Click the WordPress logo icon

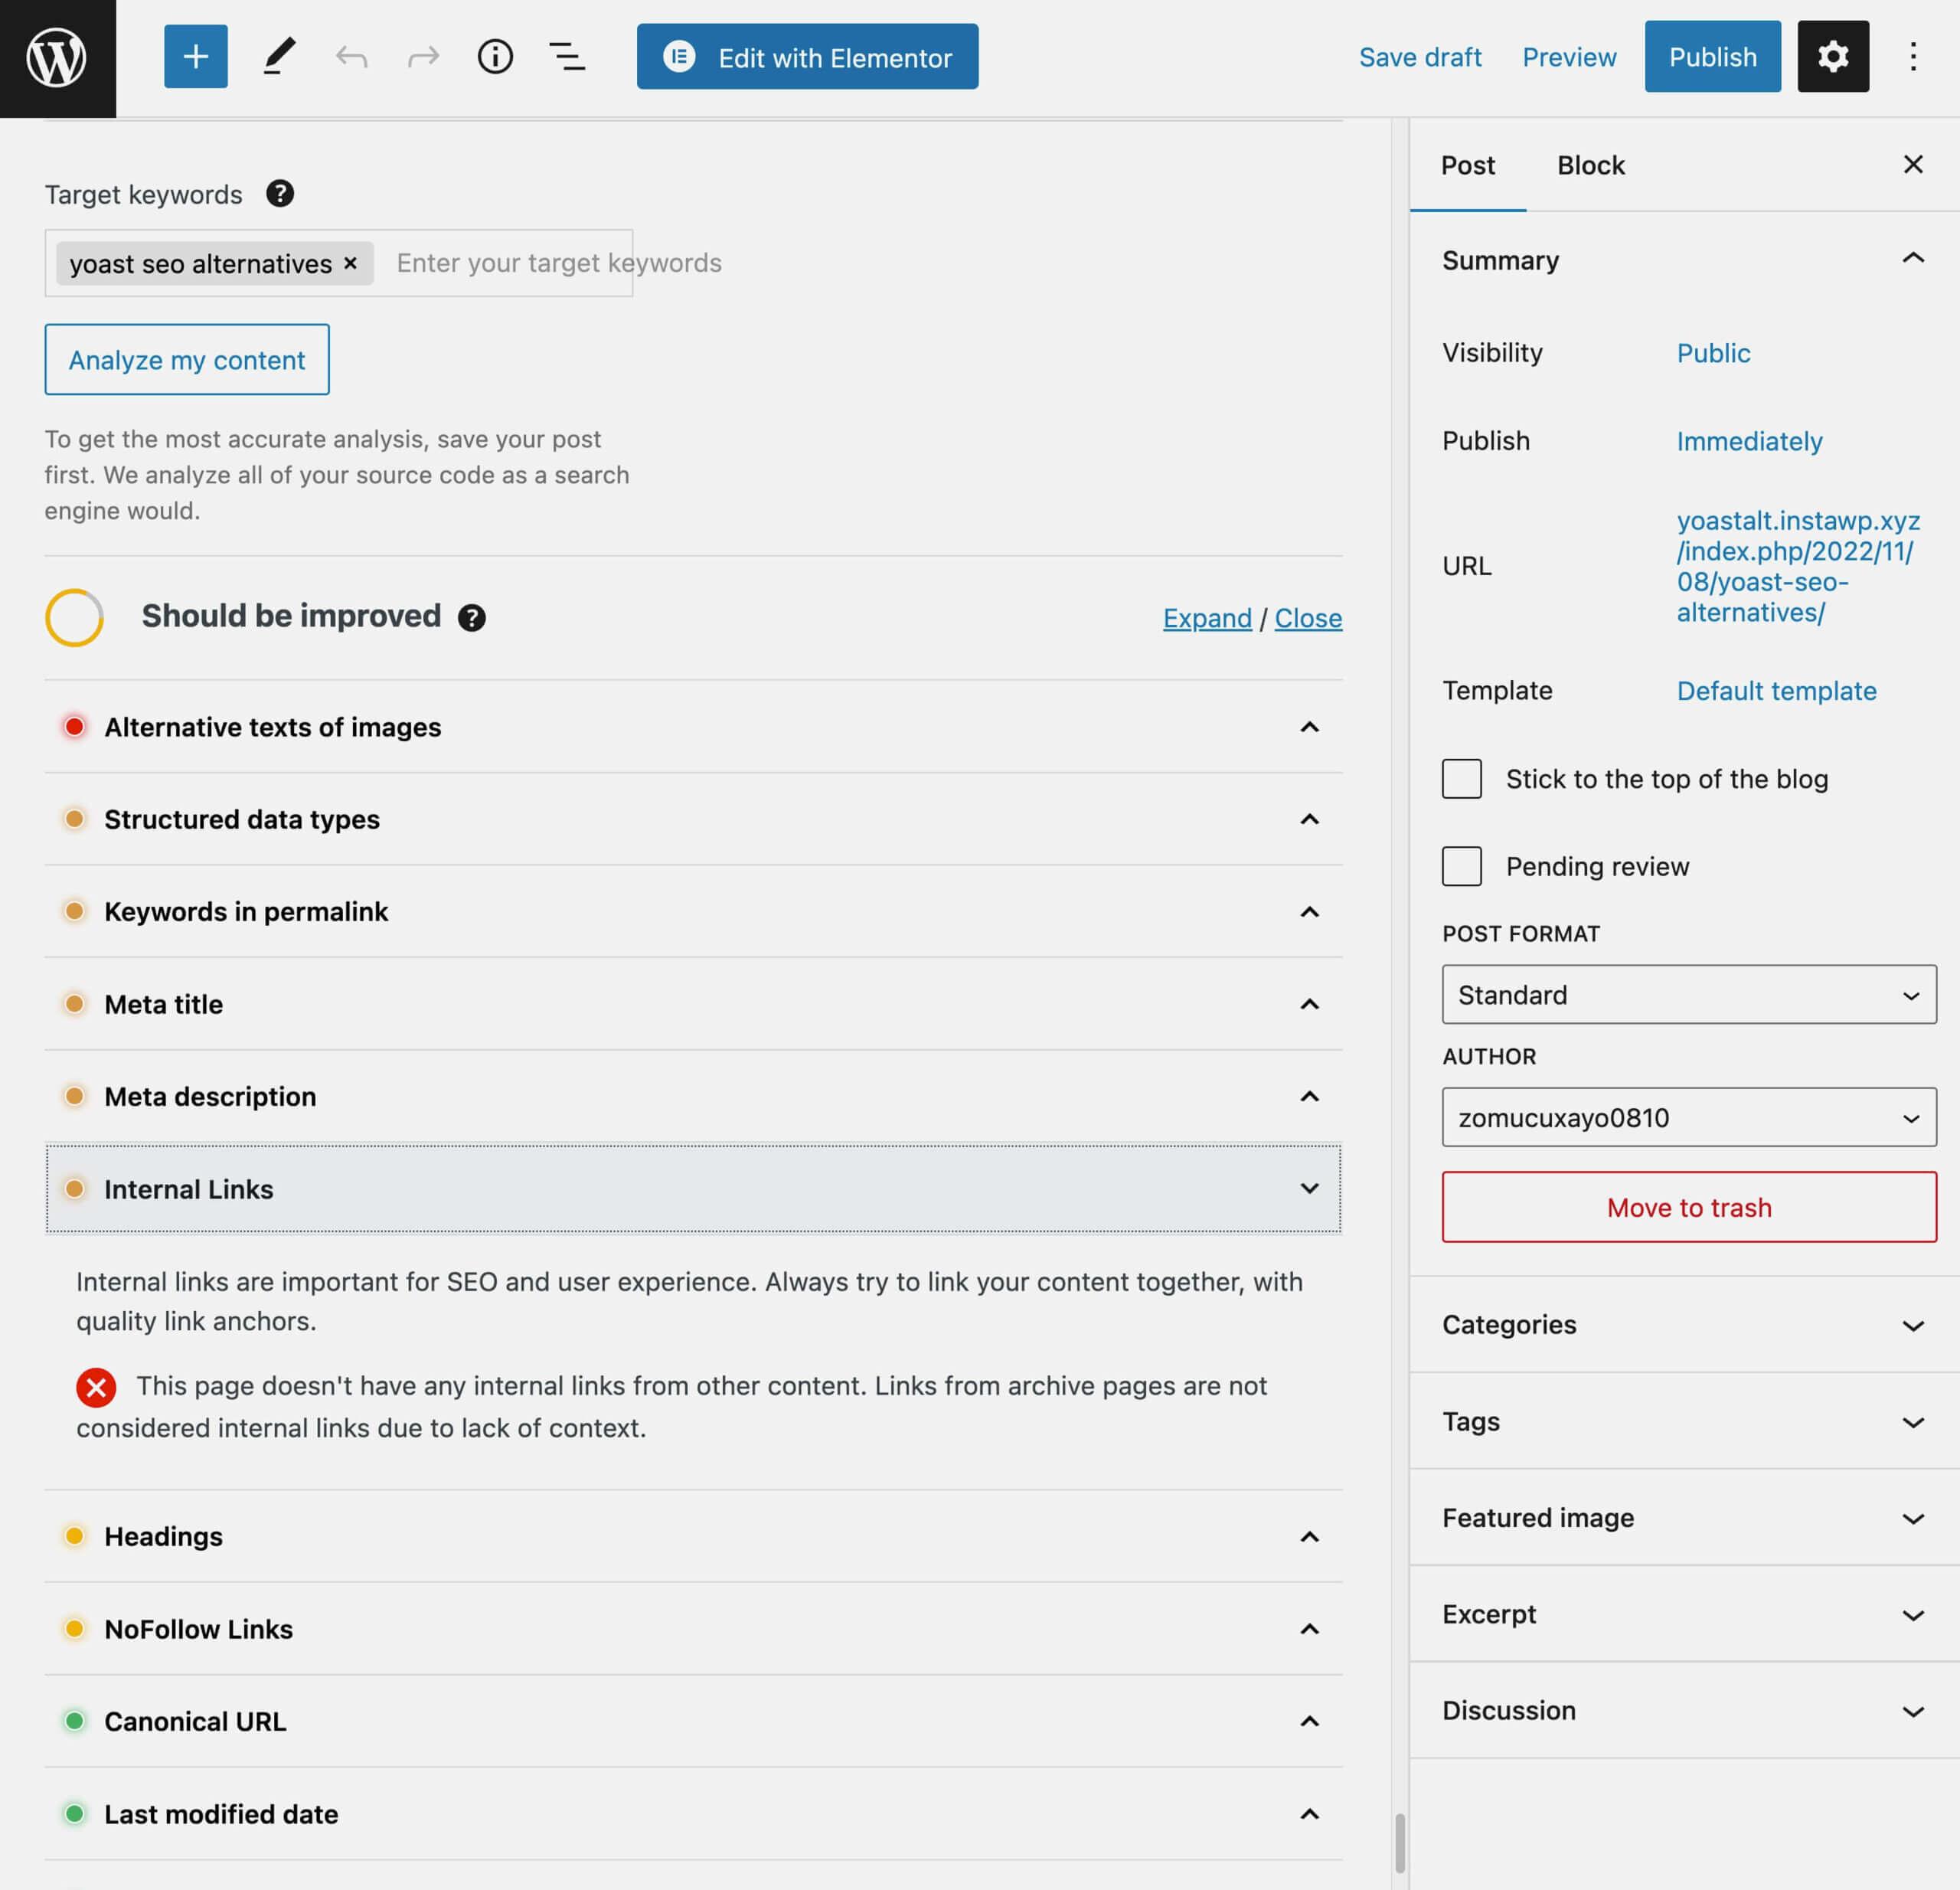pos(57,57)
